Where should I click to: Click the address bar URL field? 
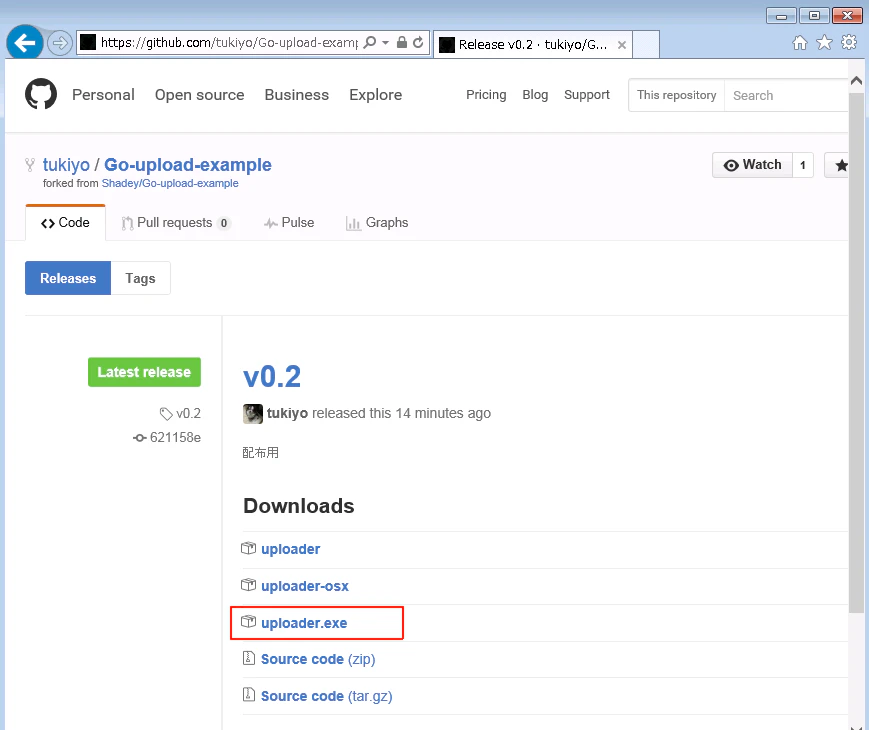point(229,43)
